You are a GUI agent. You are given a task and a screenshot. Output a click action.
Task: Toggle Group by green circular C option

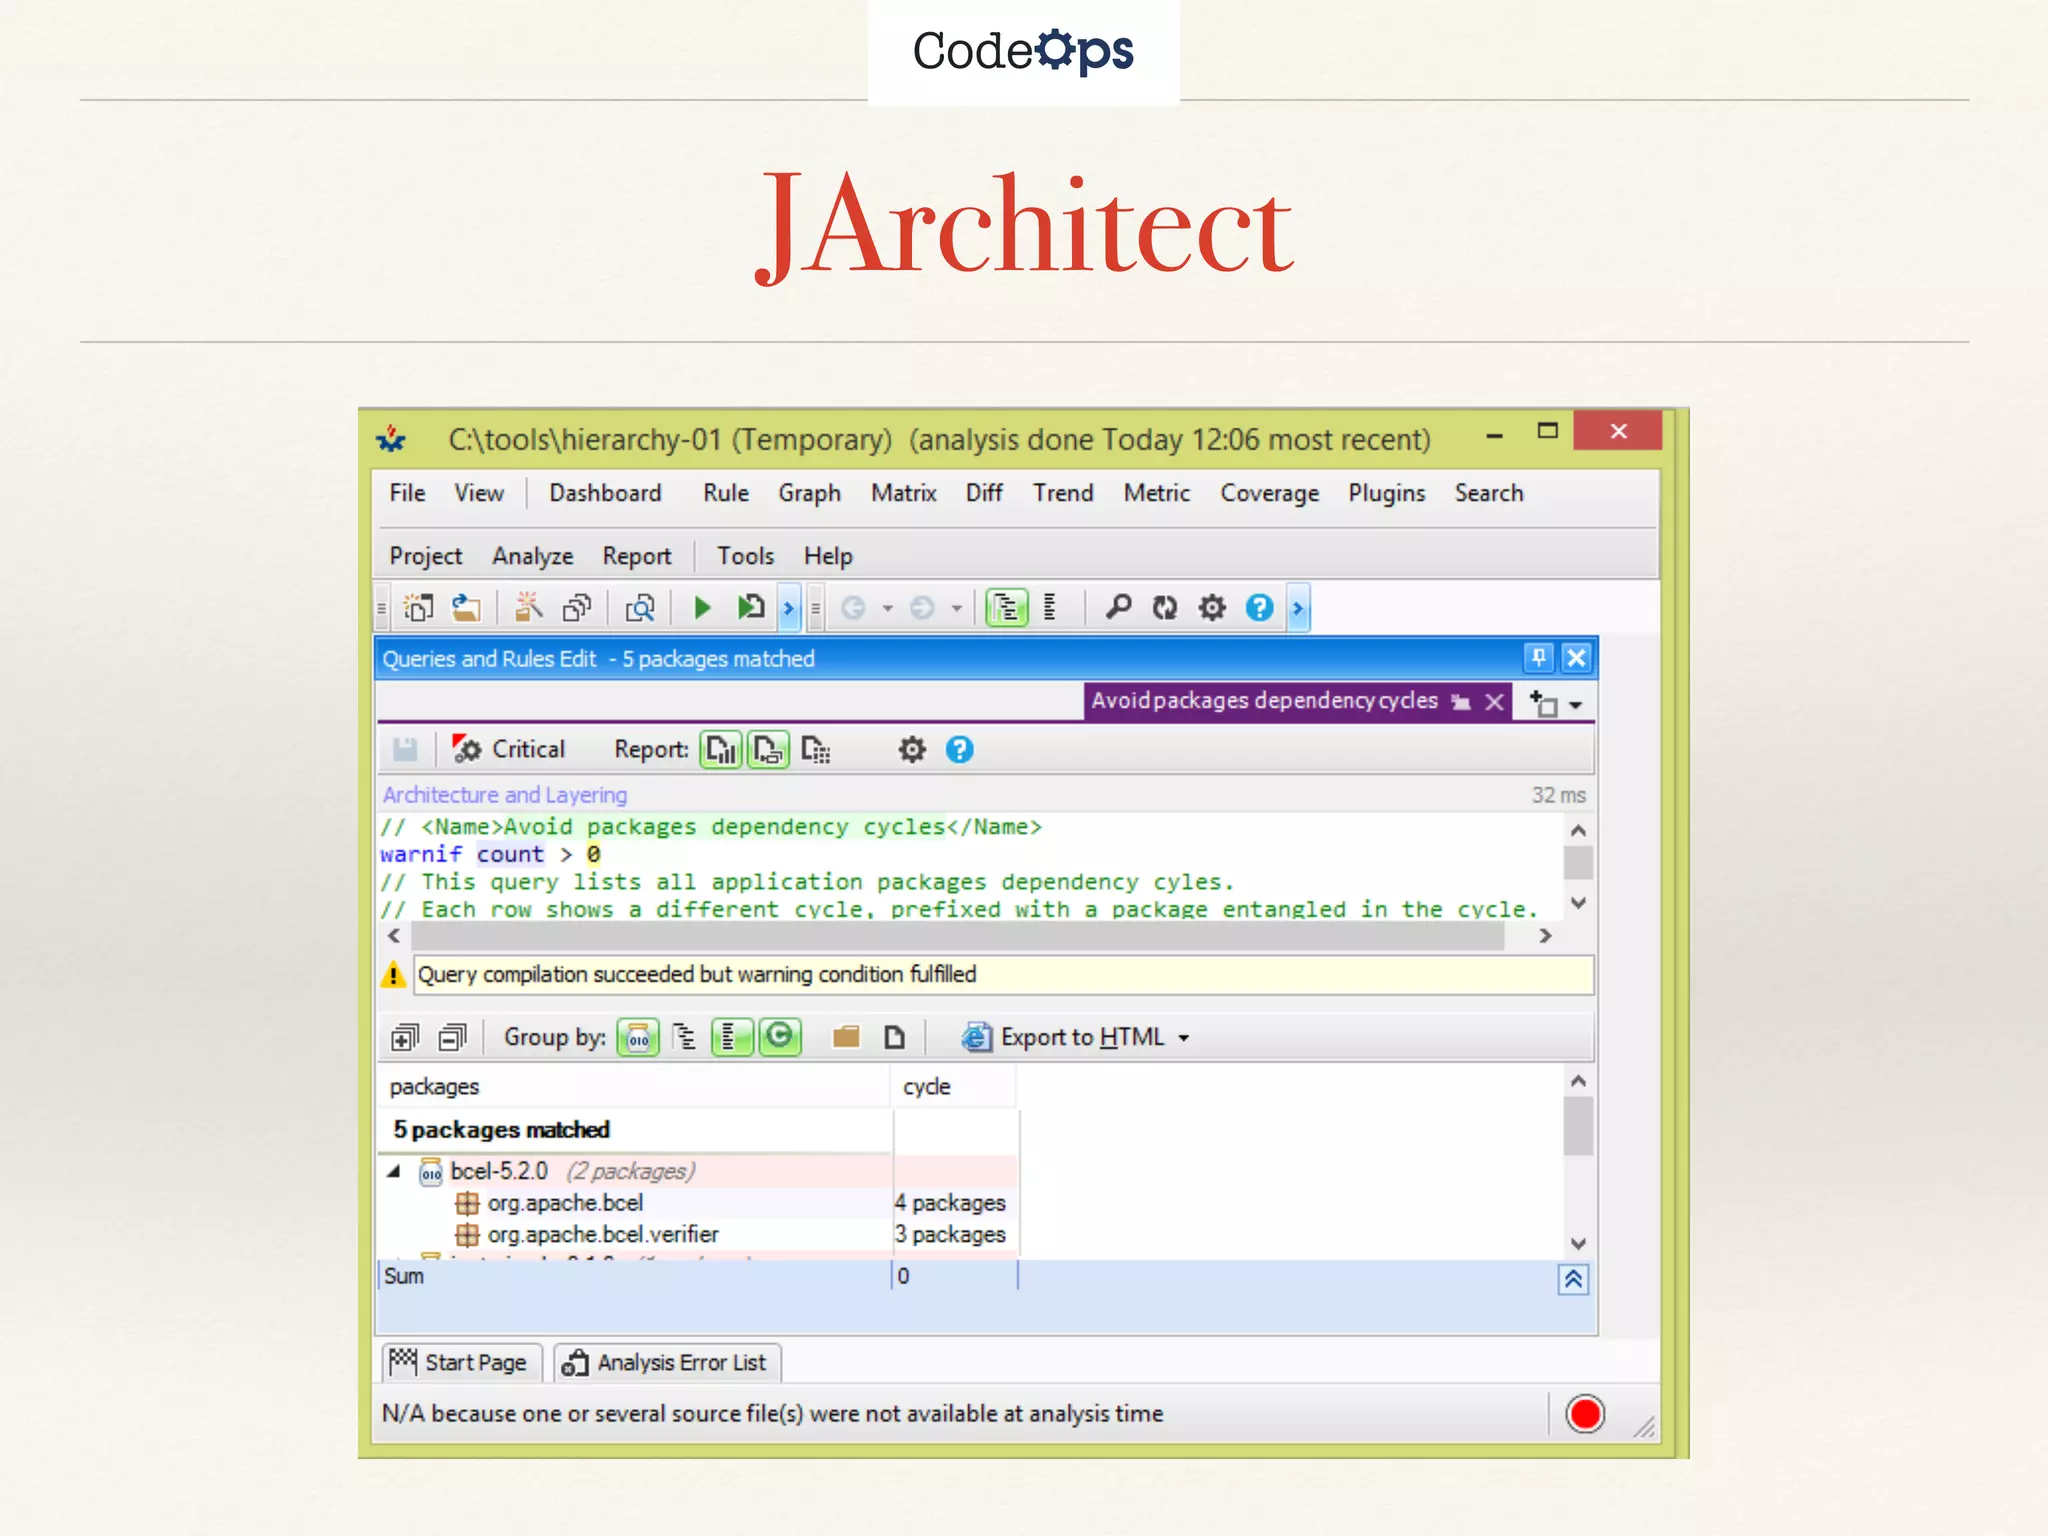[x=779, y=1037]
